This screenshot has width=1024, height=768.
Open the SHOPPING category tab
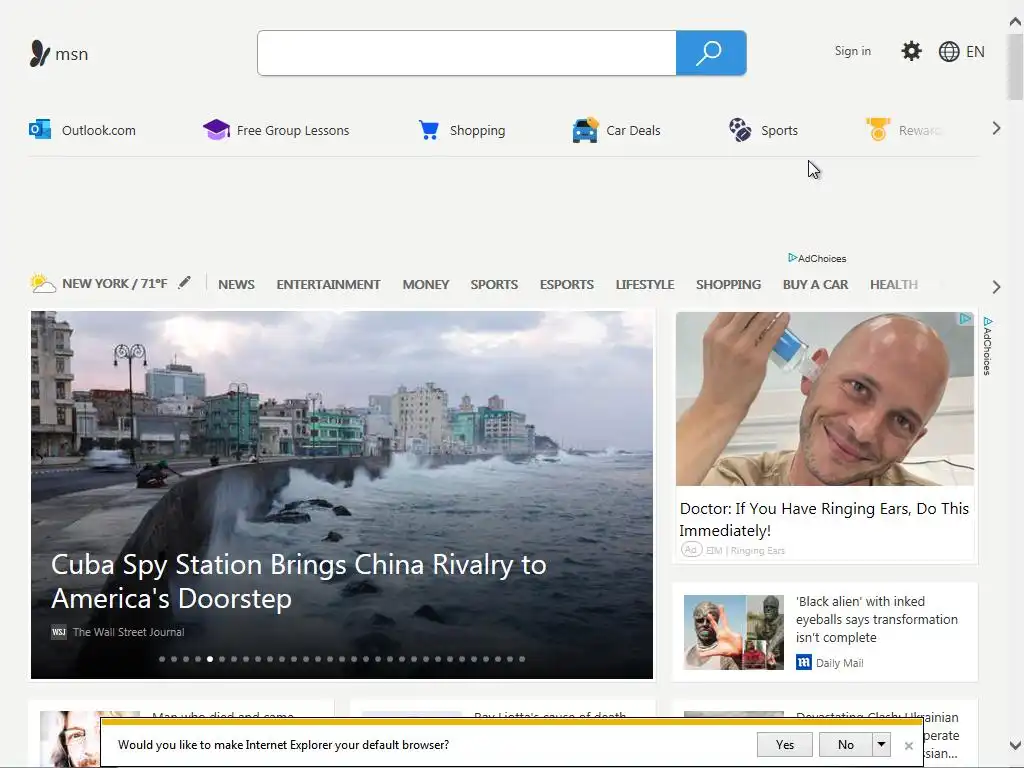(x=728, y=285)
